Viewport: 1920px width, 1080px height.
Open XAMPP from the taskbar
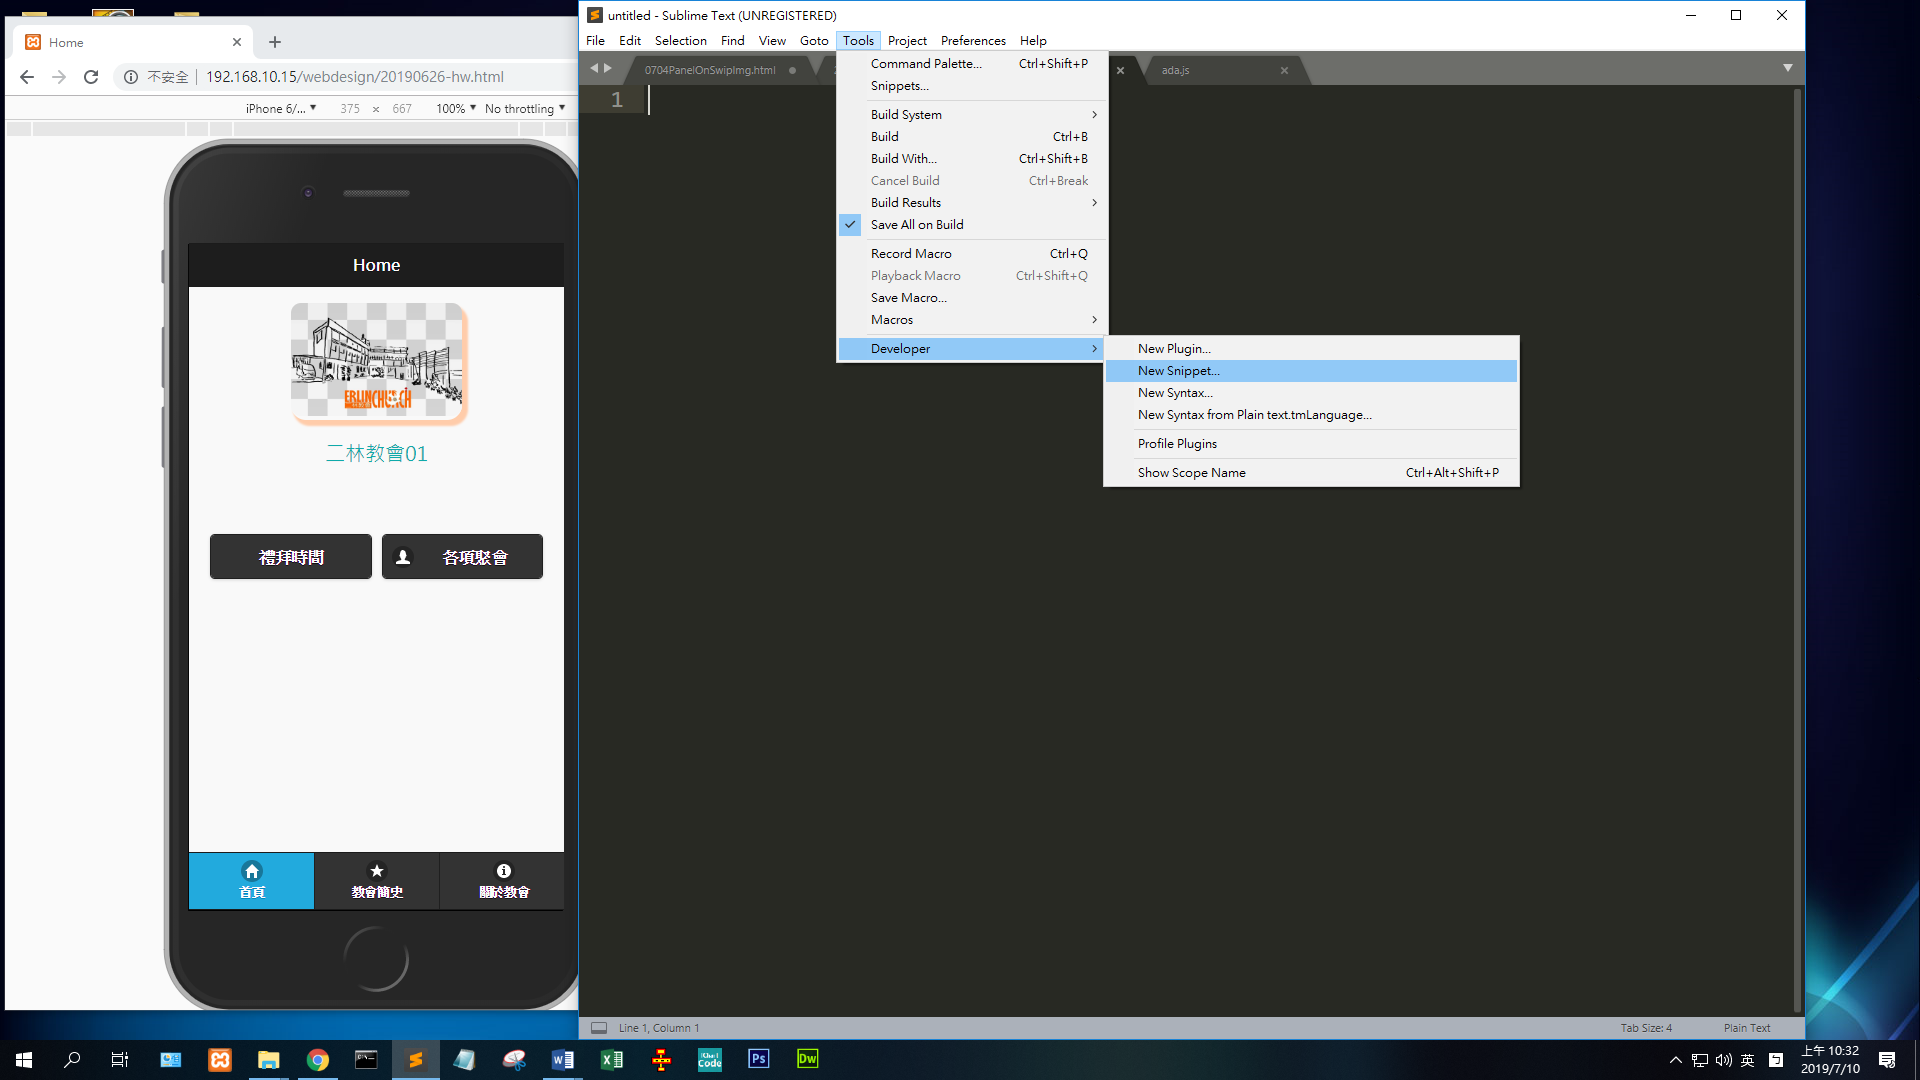click(220, 1059)
